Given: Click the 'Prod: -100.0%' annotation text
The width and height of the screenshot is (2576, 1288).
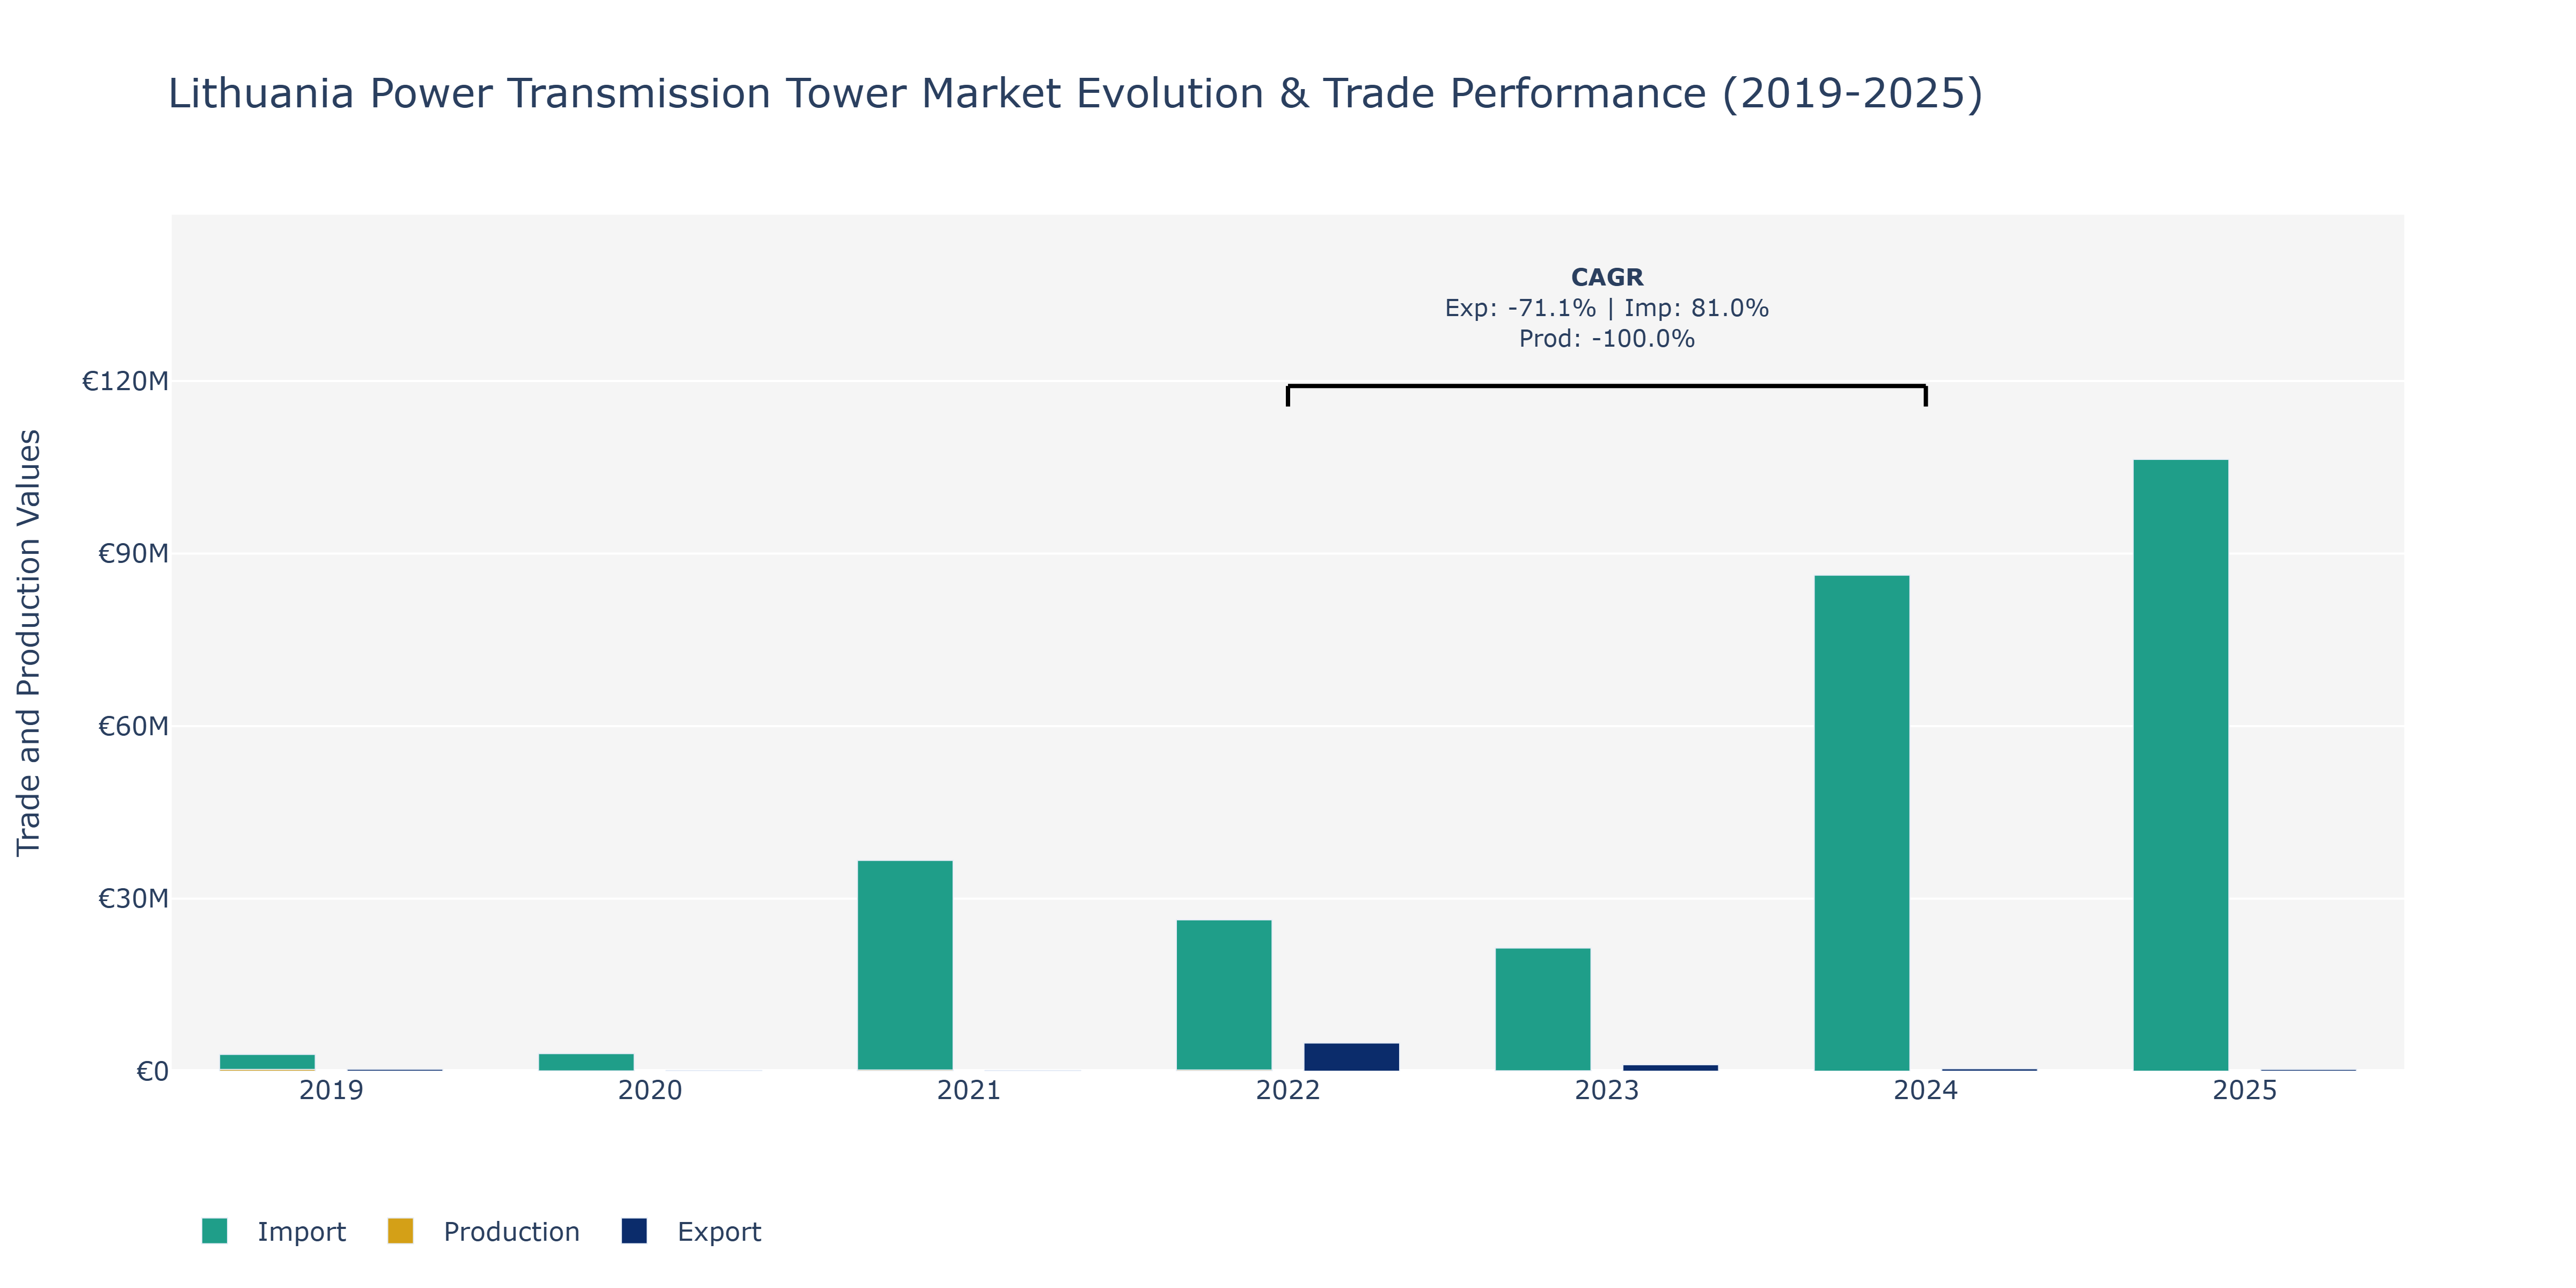Looking at the screenshot, I should 1607,339.
